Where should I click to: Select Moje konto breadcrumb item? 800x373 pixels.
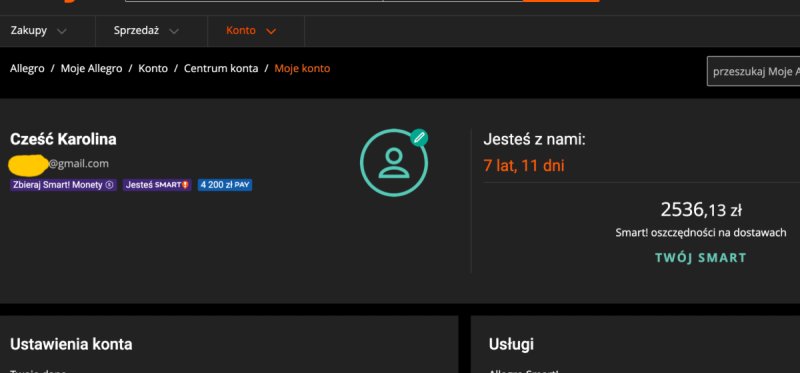302,68
